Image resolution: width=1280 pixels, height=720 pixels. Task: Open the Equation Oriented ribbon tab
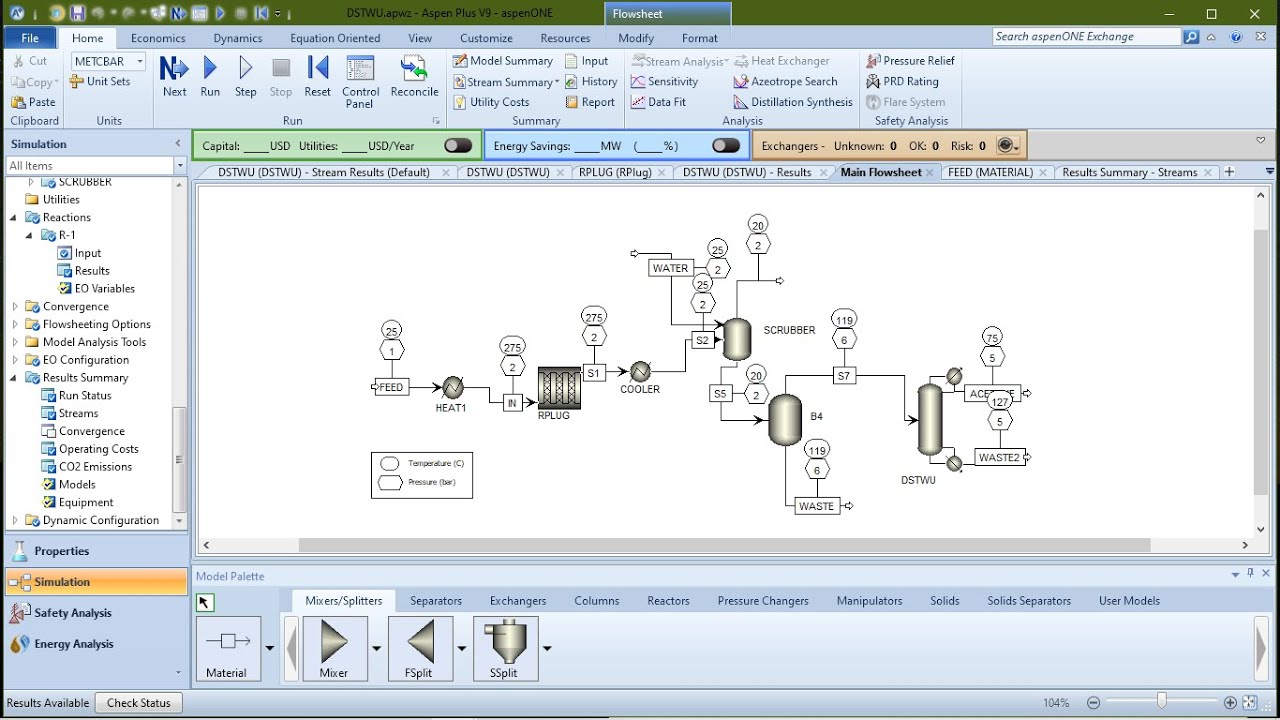[335, 38]
